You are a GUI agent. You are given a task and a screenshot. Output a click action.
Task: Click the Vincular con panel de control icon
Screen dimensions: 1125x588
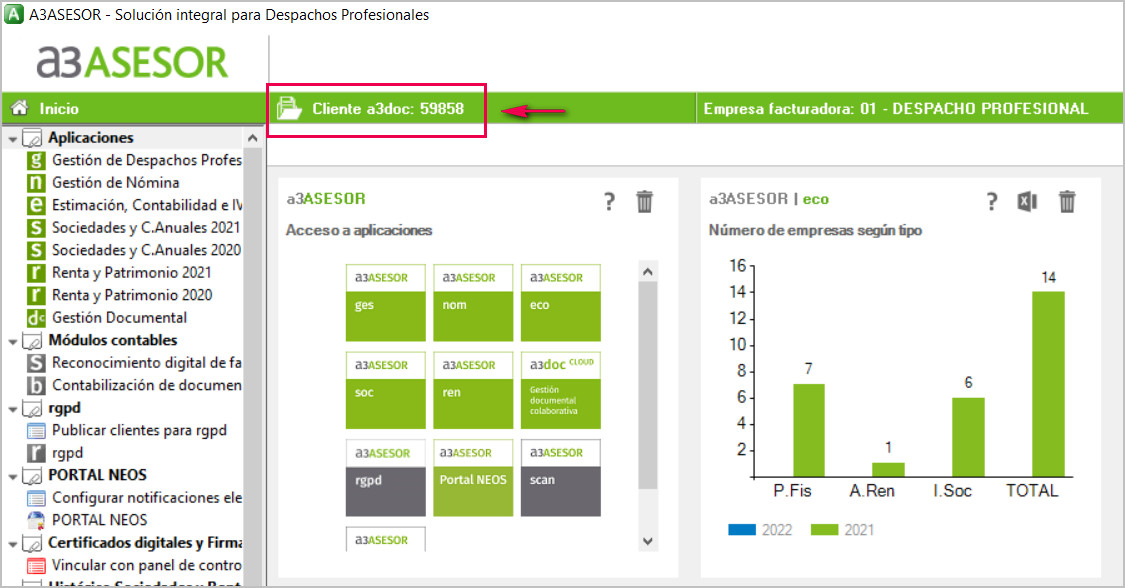[36, 565]
